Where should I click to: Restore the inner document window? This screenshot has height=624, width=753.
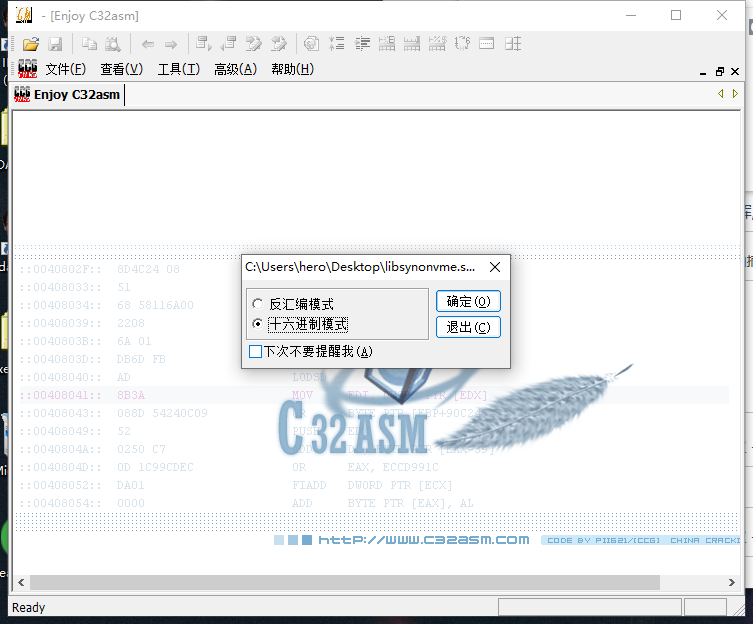(x=719, y=72)
